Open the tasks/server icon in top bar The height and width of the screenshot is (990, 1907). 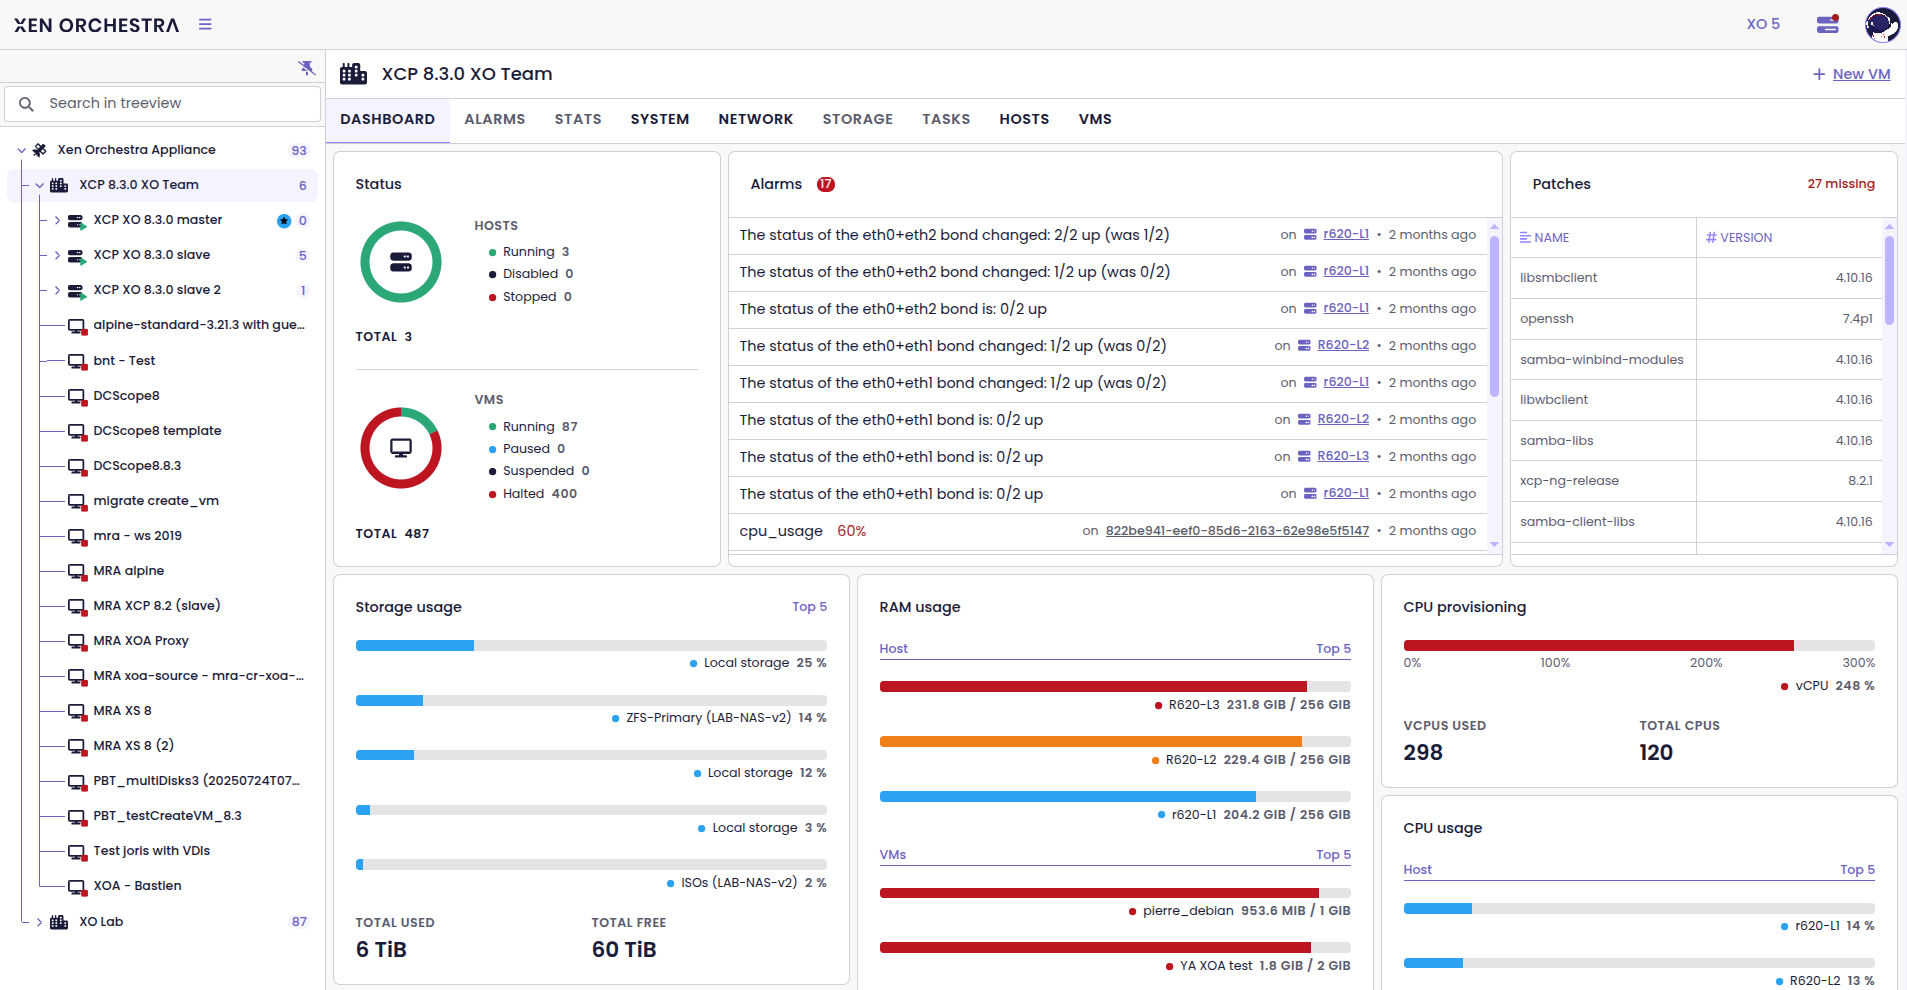[x=1828, y=24]
